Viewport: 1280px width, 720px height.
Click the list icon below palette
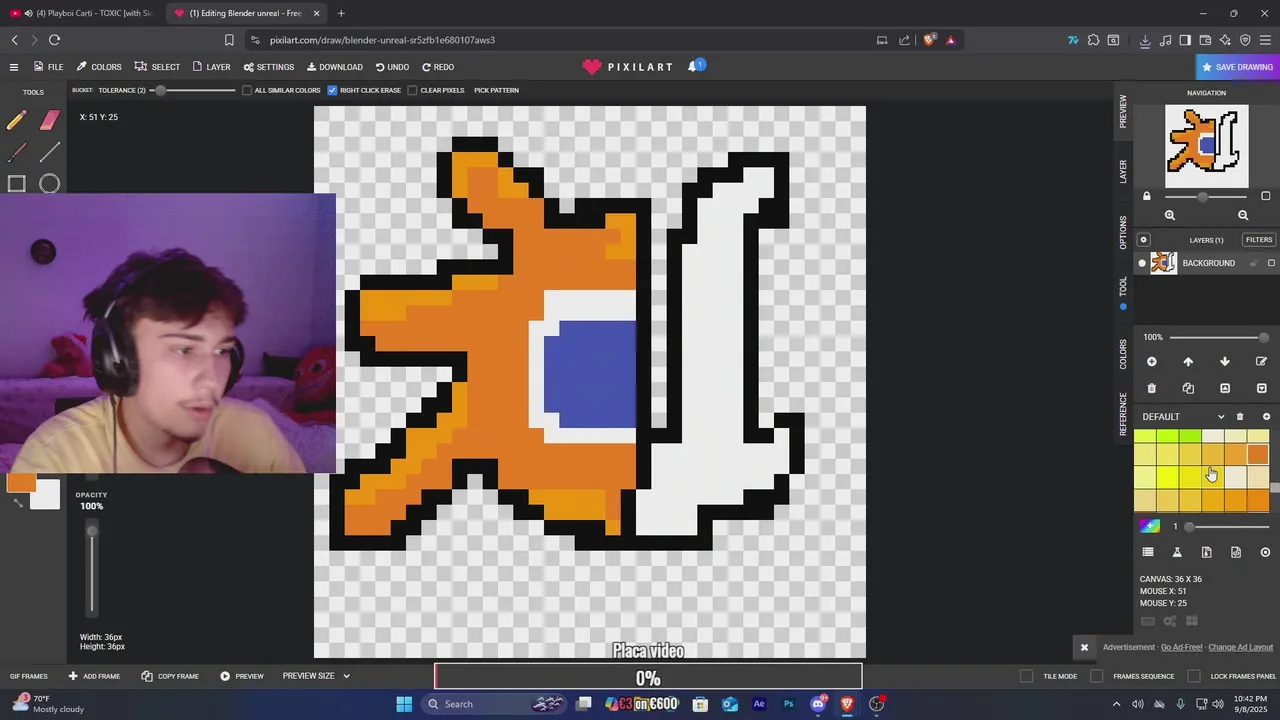[1148, 552]
